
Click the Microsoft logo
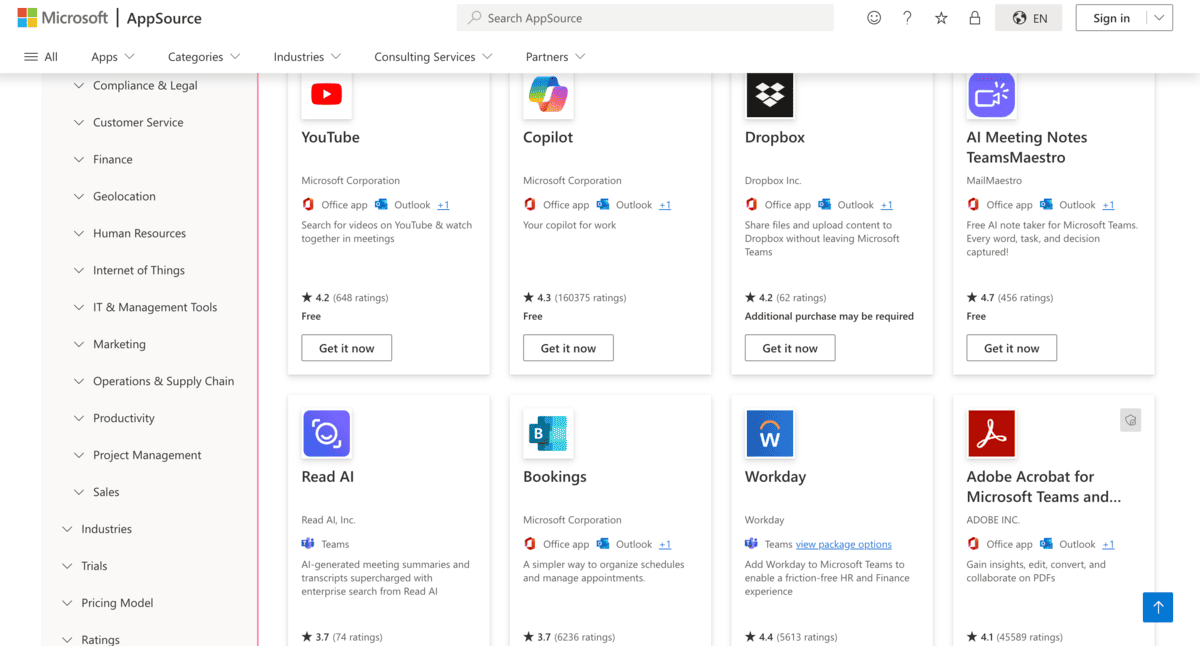tap(62, 17)
